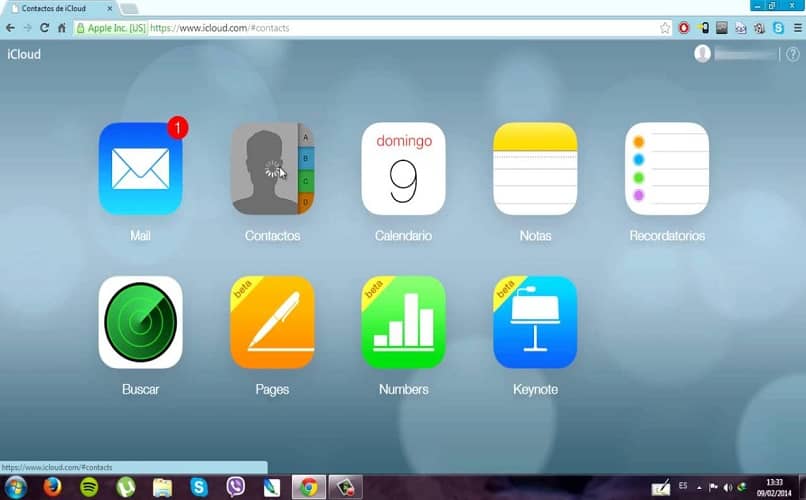Viewport: 806px width, 500px height.
Task: Click the Recordatorios label text
Action: (x=667, y=235)
